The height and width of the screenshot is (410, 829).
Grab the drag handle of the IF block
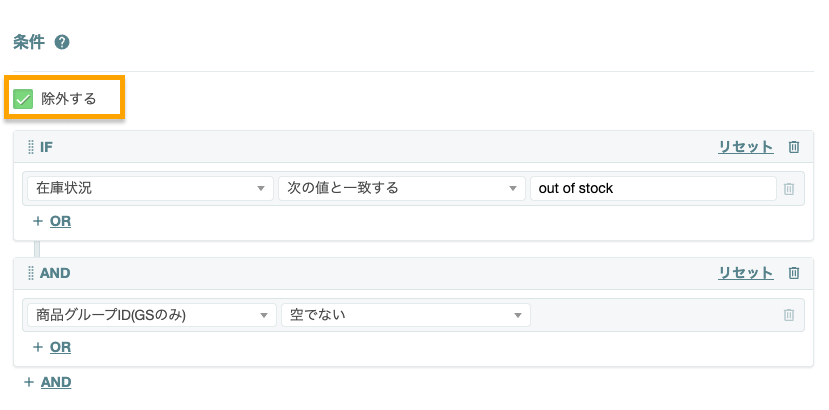[x=31, y=147]
